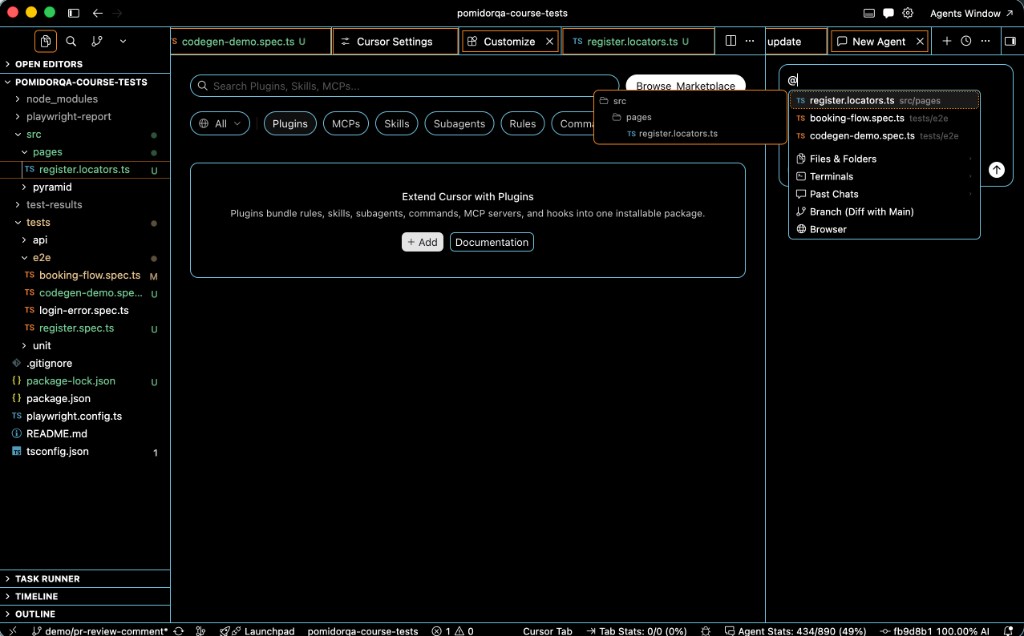The width and height of the screenshot is (1024, 636).
Task: Expand the test-results folder
Action: [85, 205]
